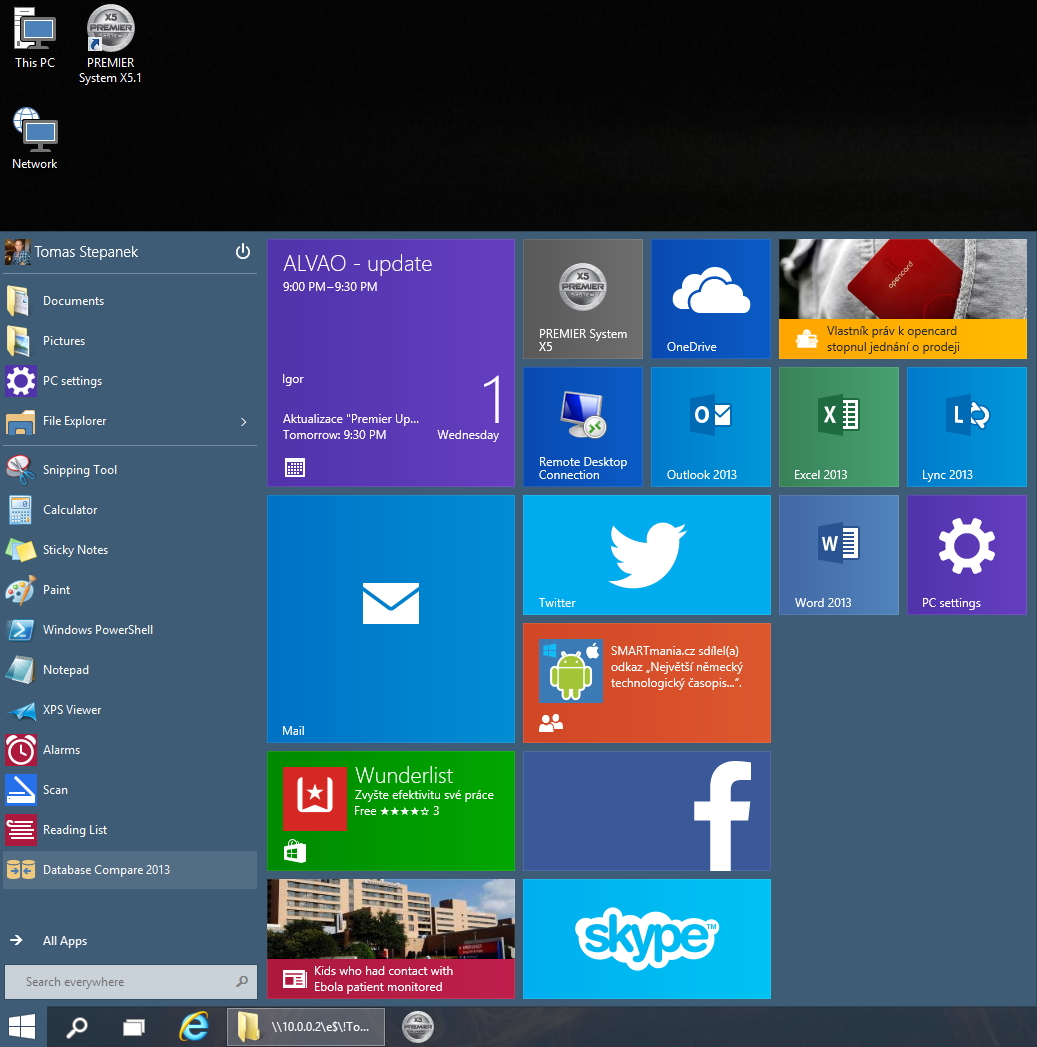The width and height of the screenshot is (1037, 1047).
Task: Switch to the \\10.0.0.2 folder window
Action: coord(306,1027)
